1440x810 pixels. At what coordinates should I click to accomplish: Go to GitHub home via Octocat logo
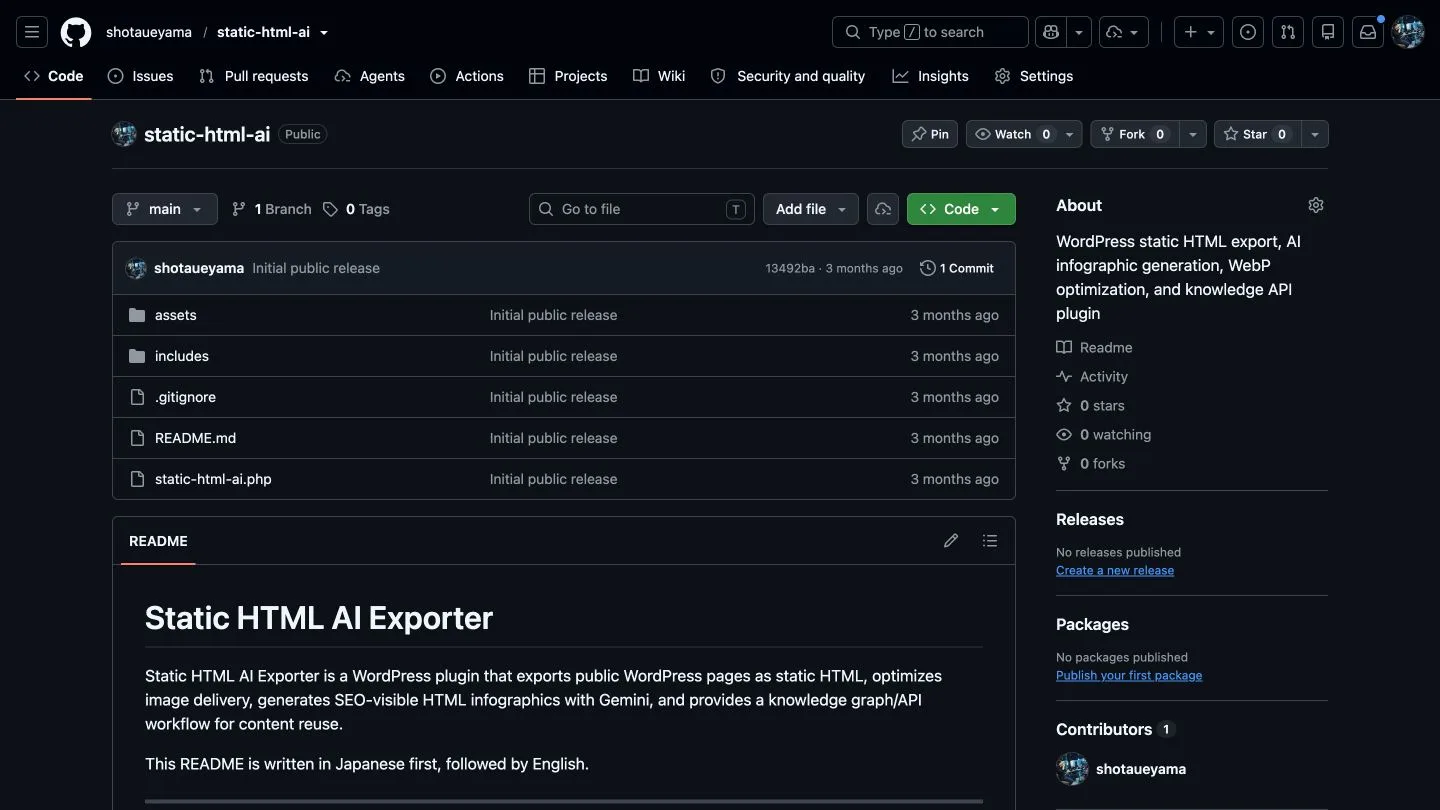[x=76, y=32]
